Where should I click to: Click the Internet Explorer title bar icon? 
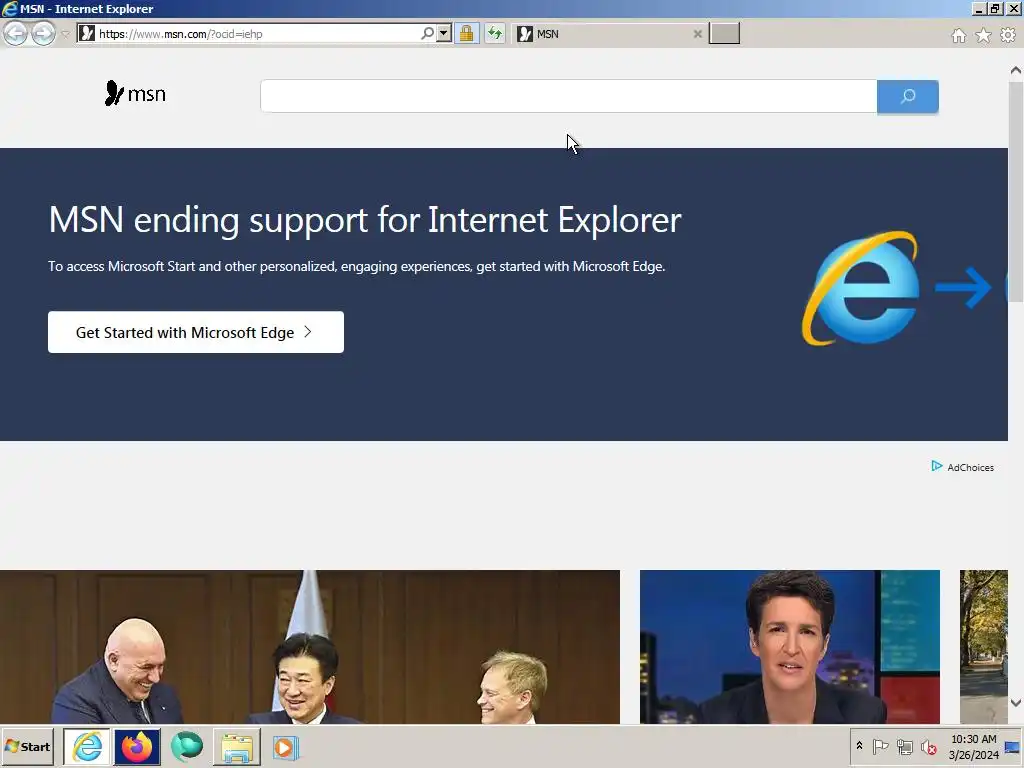(9, 8)
